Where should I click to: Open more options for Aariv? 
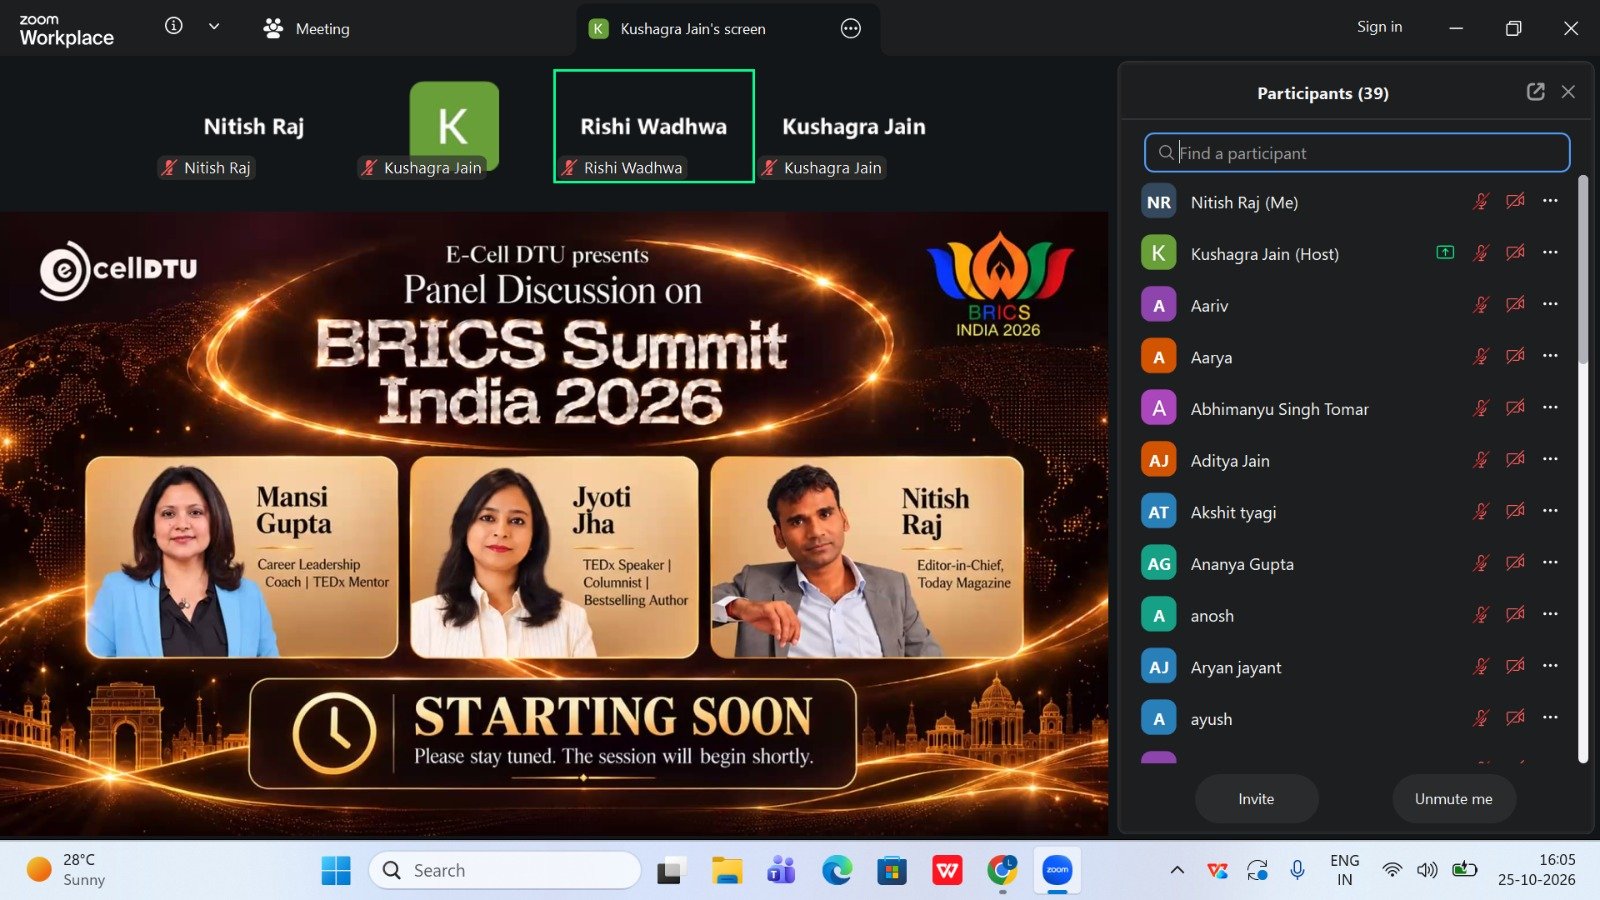click(x=1550, y=304)
